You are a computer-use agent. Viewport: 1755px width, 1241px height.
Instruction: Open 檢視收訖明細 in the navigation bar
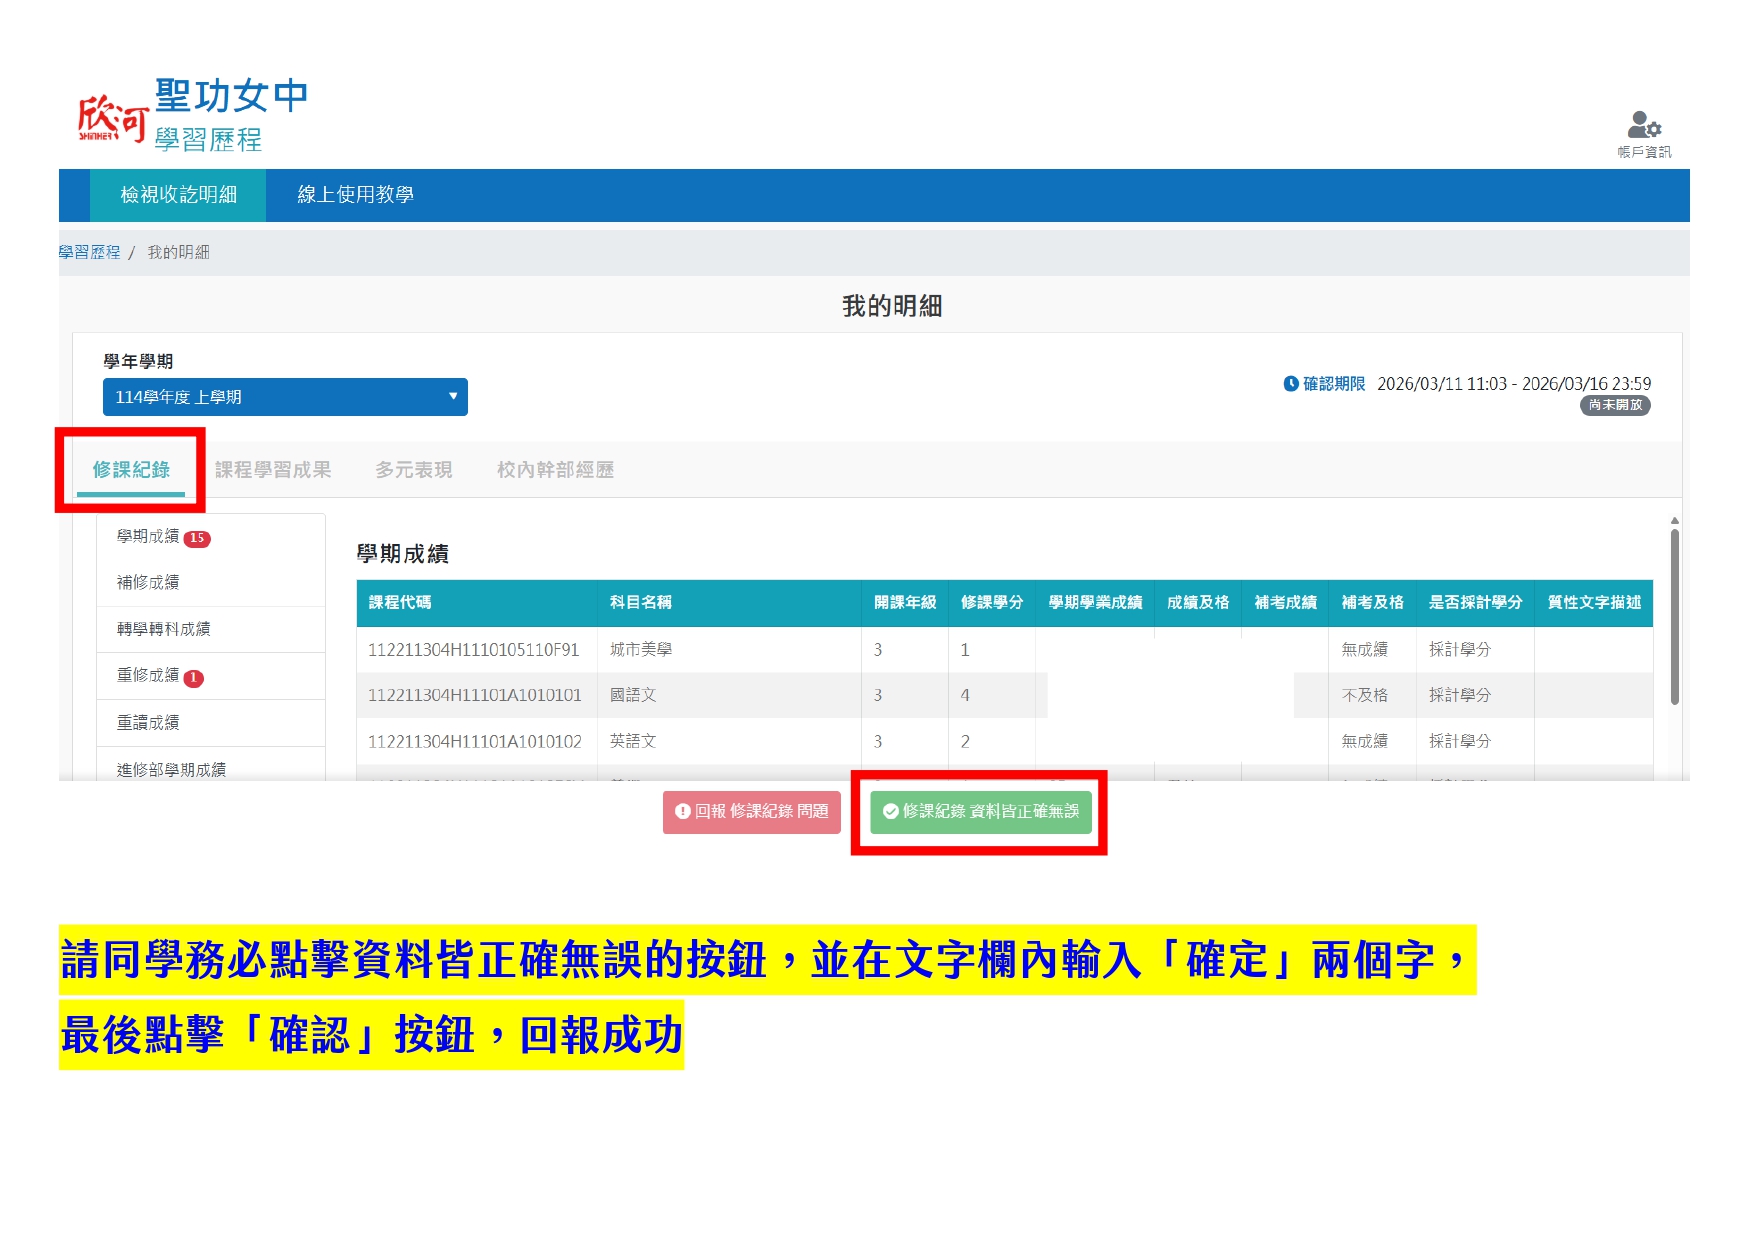click(178, 195)
